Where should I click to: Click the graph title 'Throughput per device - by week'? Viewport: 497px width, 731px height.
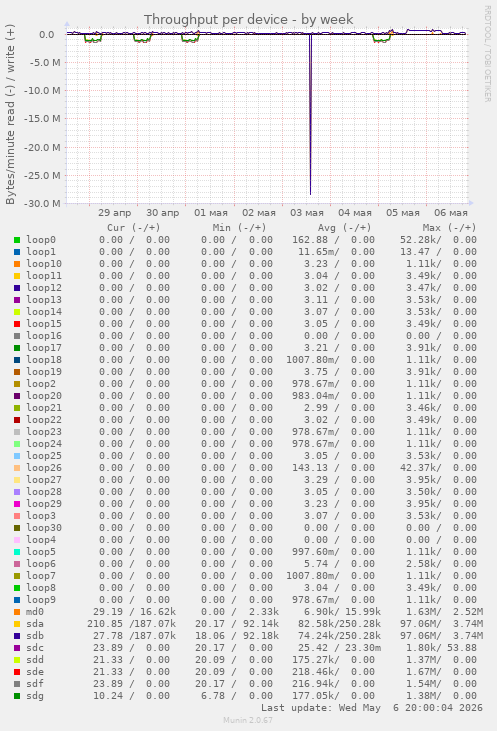[248, 20]
